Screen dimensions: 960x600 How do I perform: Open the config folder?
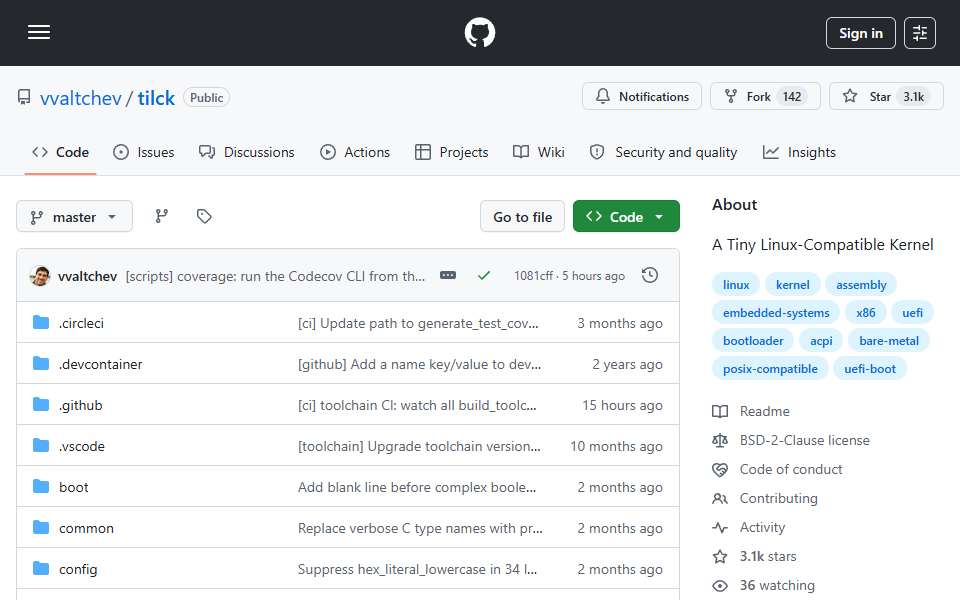coord(78,569)
